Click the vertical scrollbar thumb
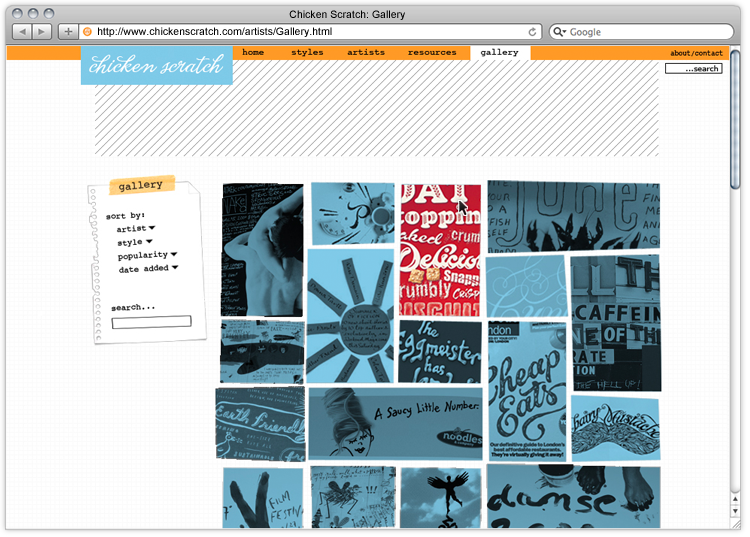 [x=735, y=118]
